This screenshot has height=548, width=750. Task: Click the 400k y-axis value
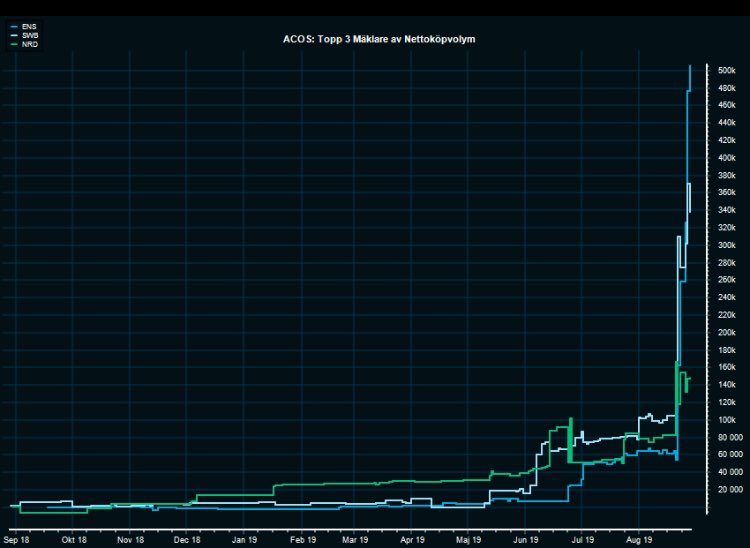tap(727, 158)
